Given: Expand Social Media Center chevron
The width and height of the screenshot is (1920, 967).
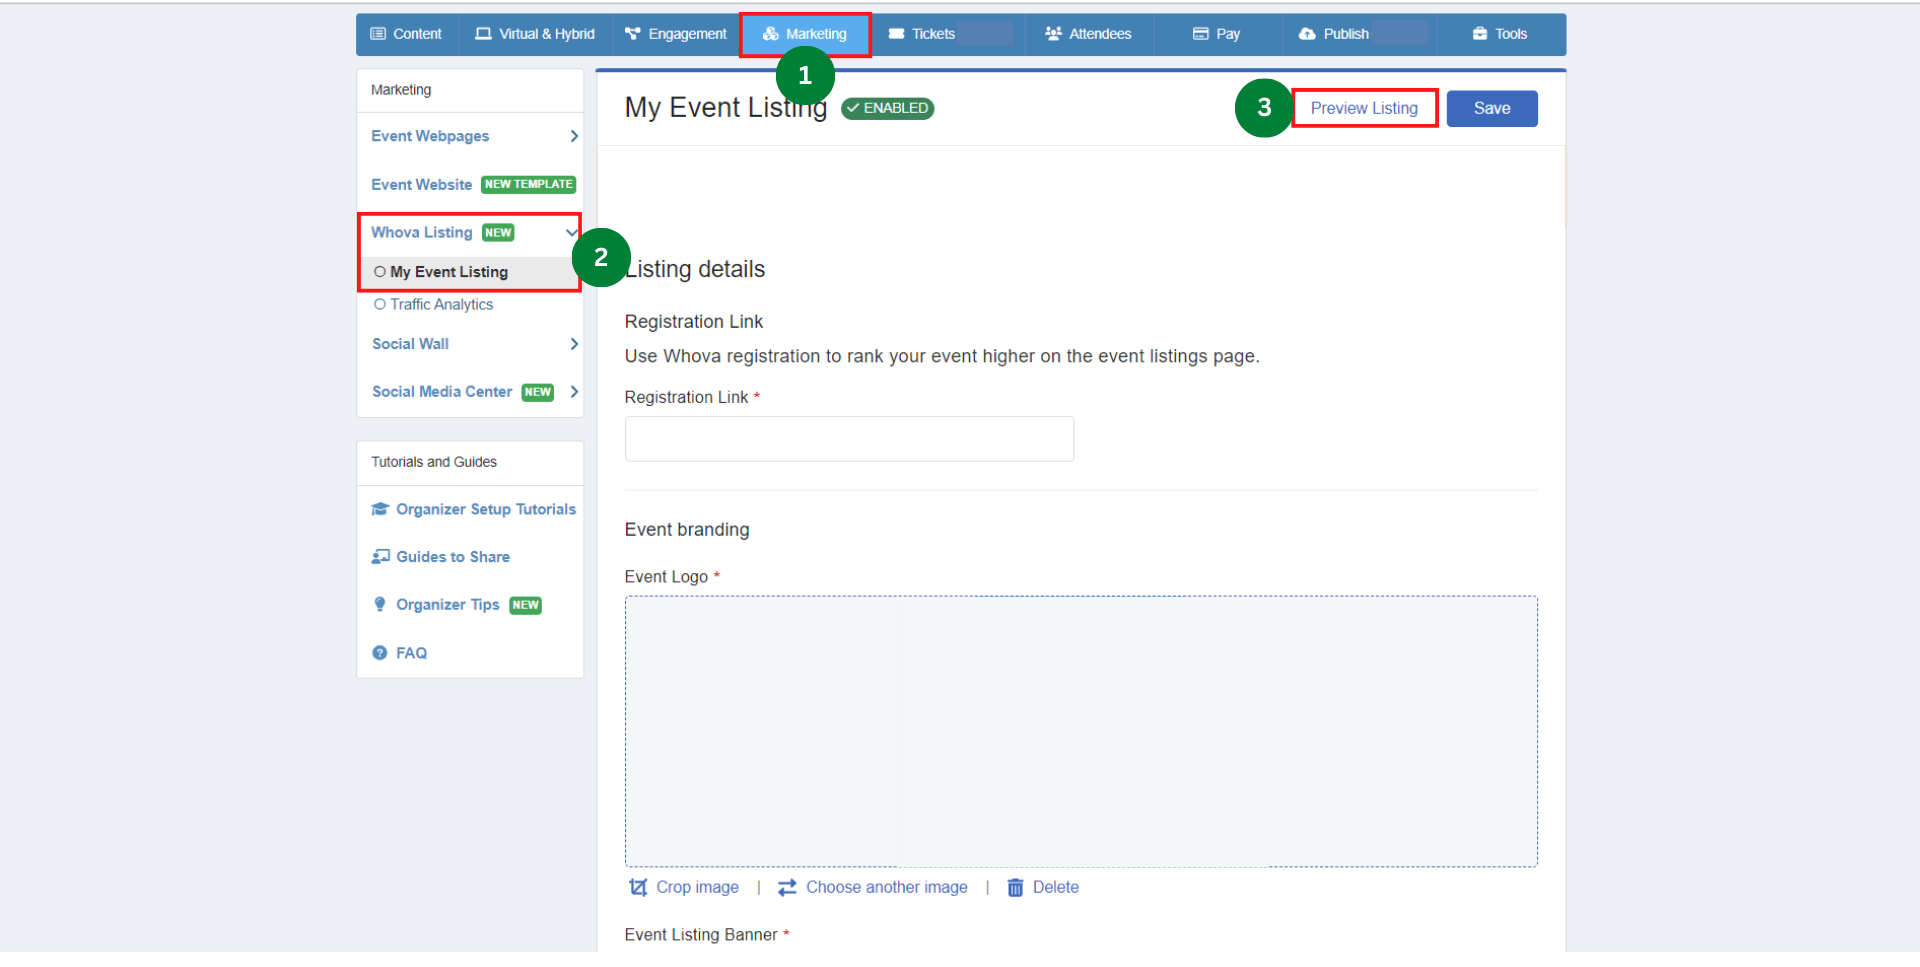Looking at the screenshot, I should point(574,392).
